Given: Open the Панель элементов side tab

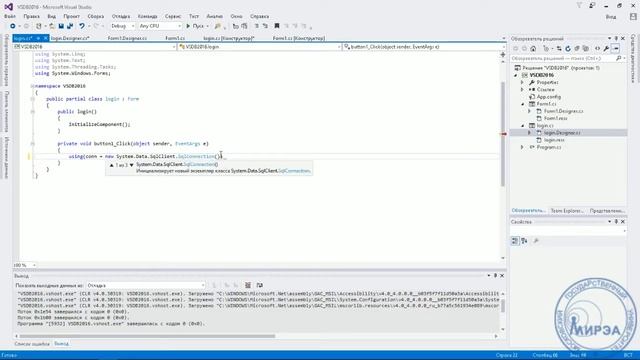Looking at the screenshot, I should point(7,111).
